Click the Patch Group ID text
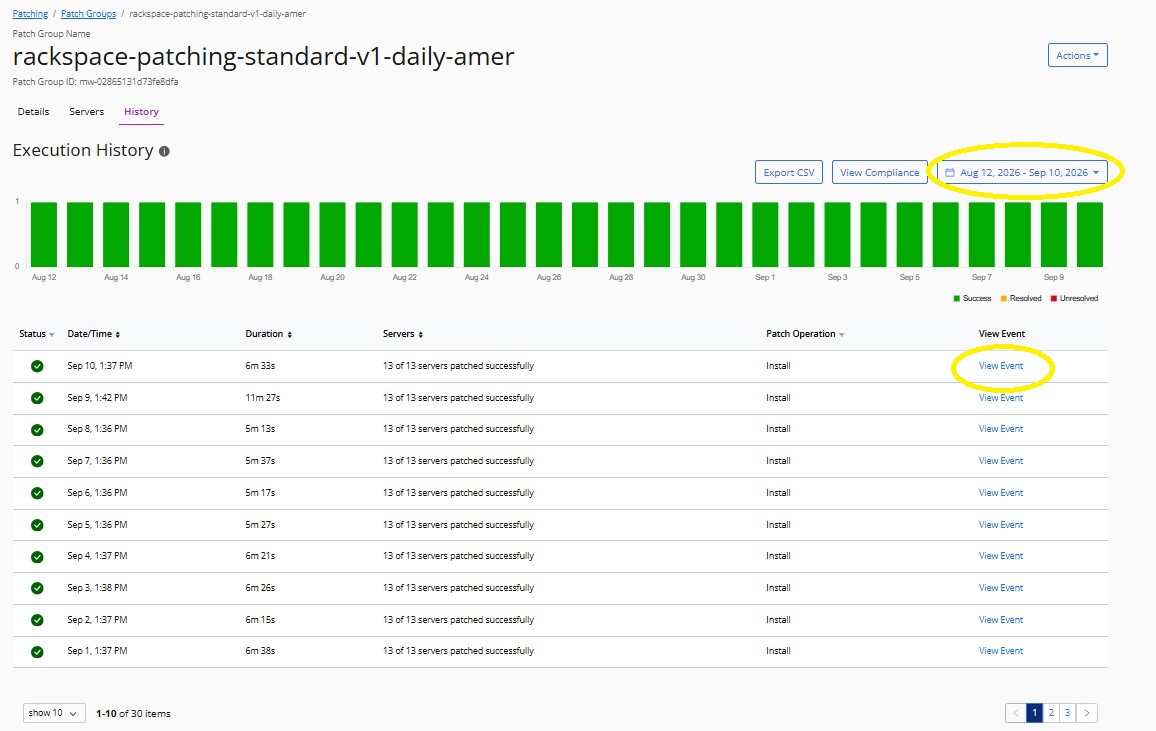Screen dimensions: 1156x731 tap(95, 82)
